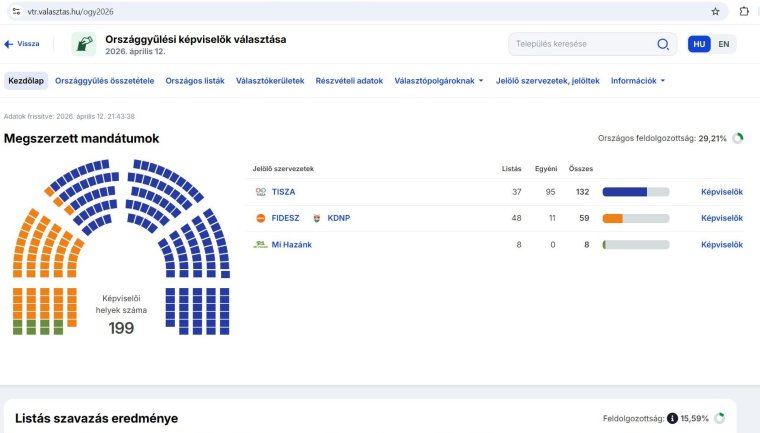Click FIDESZ Listás value 48
The height and width of the screenshot is (433, 760).
(517, 218)
